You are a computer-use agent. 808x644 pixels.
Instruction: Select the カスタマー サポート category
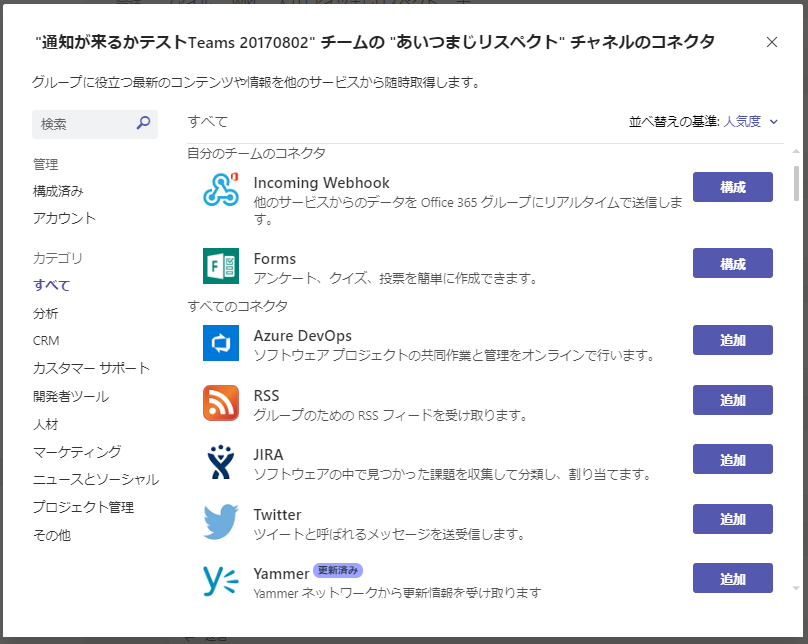click(91, 368)
